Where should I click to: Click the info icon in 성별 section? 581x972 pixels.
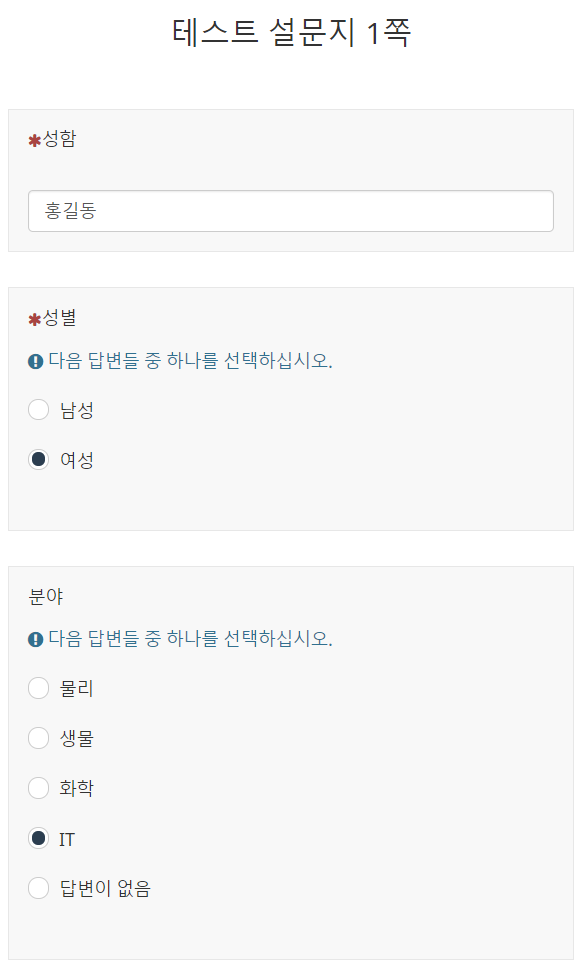tap(35, 361)
